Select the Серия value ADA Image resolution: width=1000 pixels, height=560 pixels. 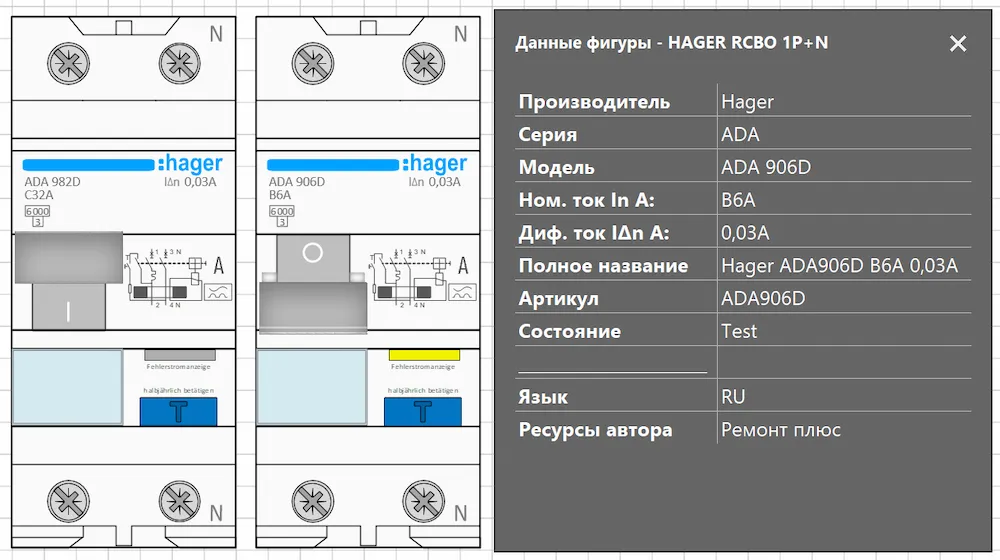click(740, 135)
